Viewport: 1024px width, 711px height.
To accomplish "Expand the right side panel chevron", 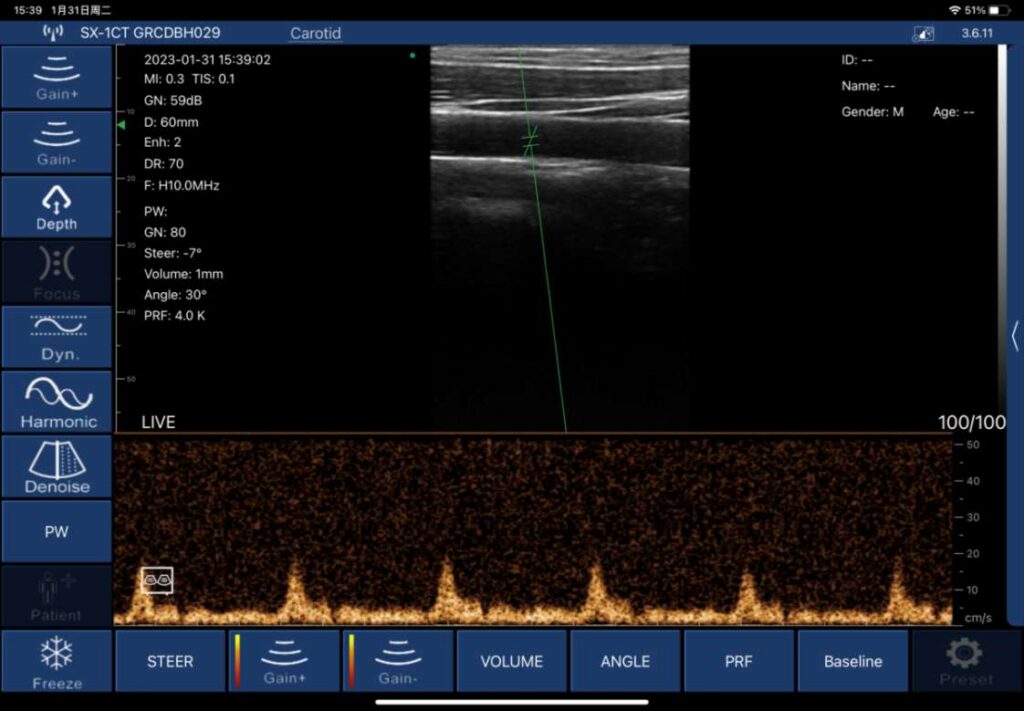I will [1015, 337].
